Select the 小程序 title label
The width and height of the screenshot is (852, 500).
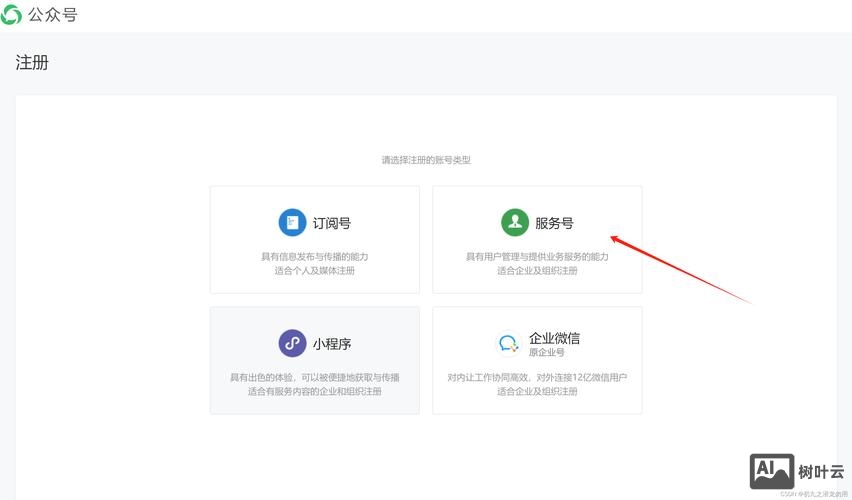(332, 344)
